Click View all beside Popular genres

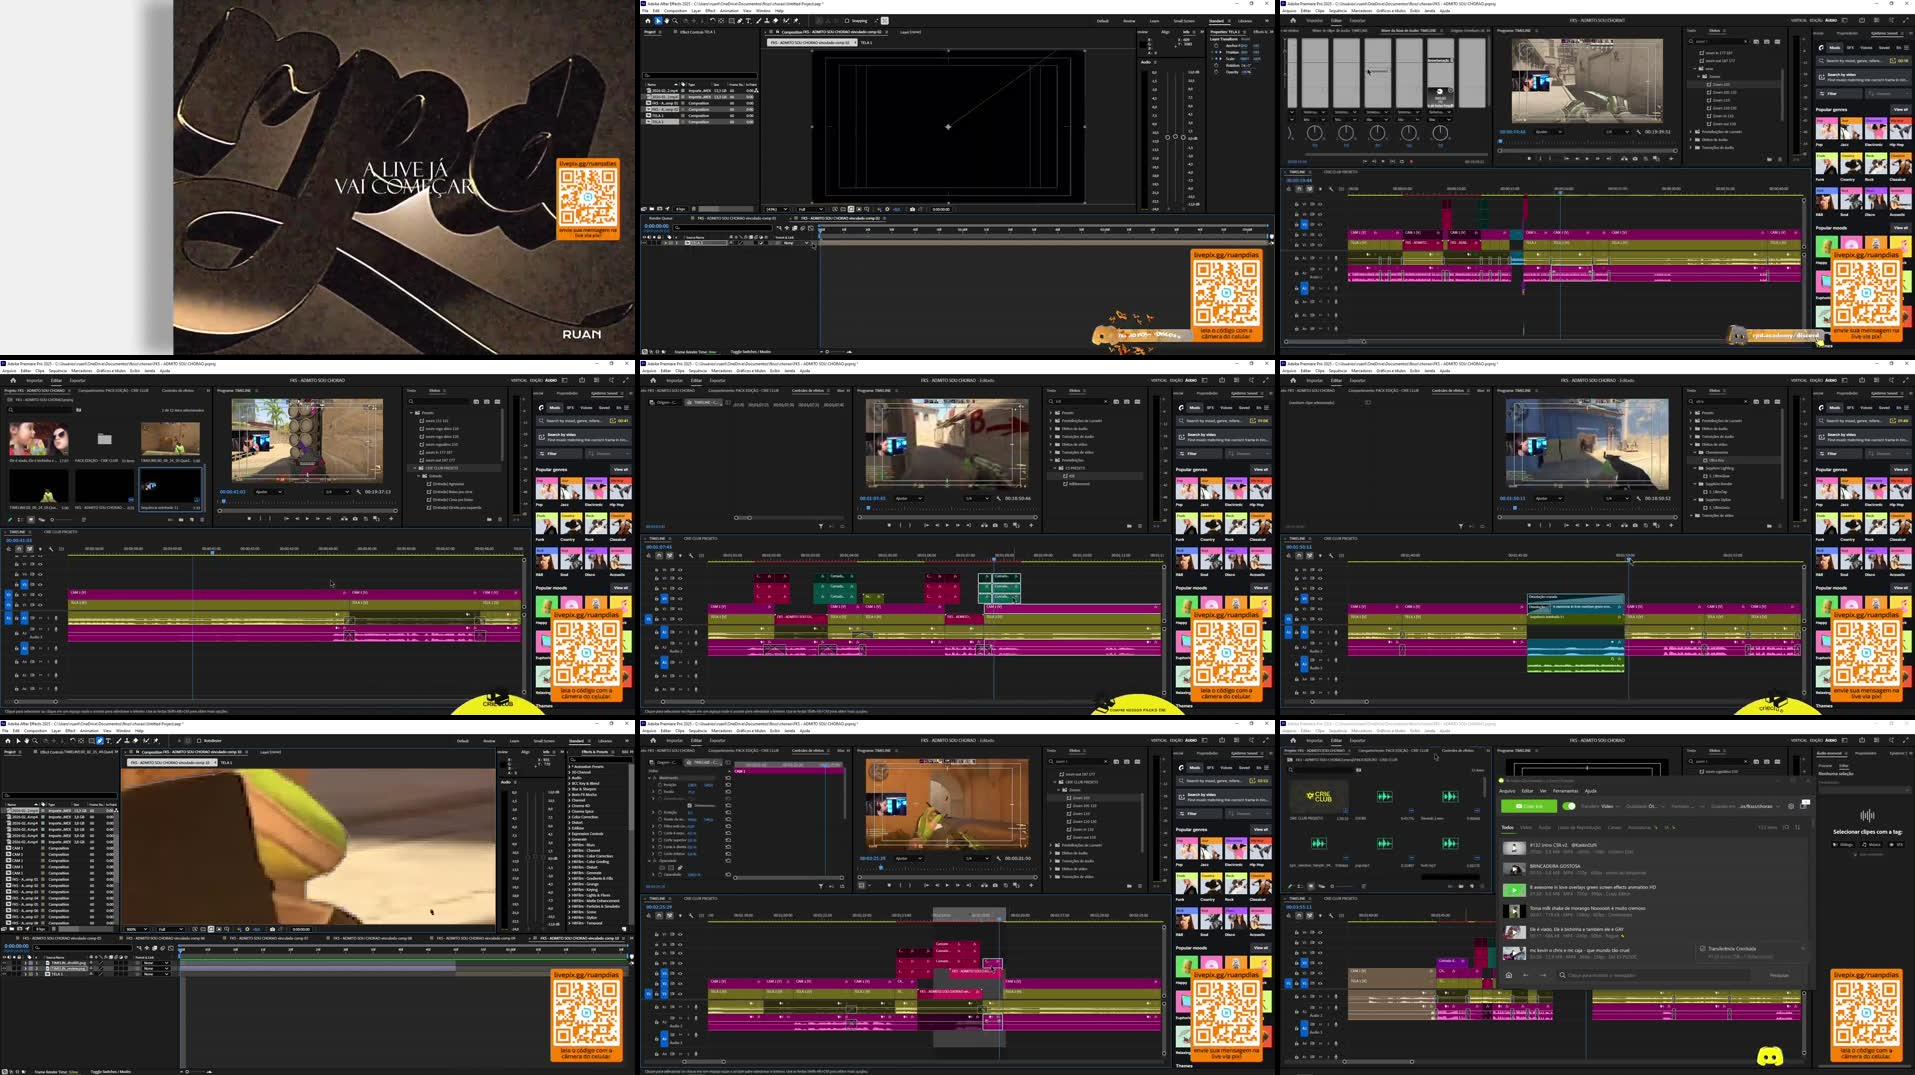click(1261, 469)
